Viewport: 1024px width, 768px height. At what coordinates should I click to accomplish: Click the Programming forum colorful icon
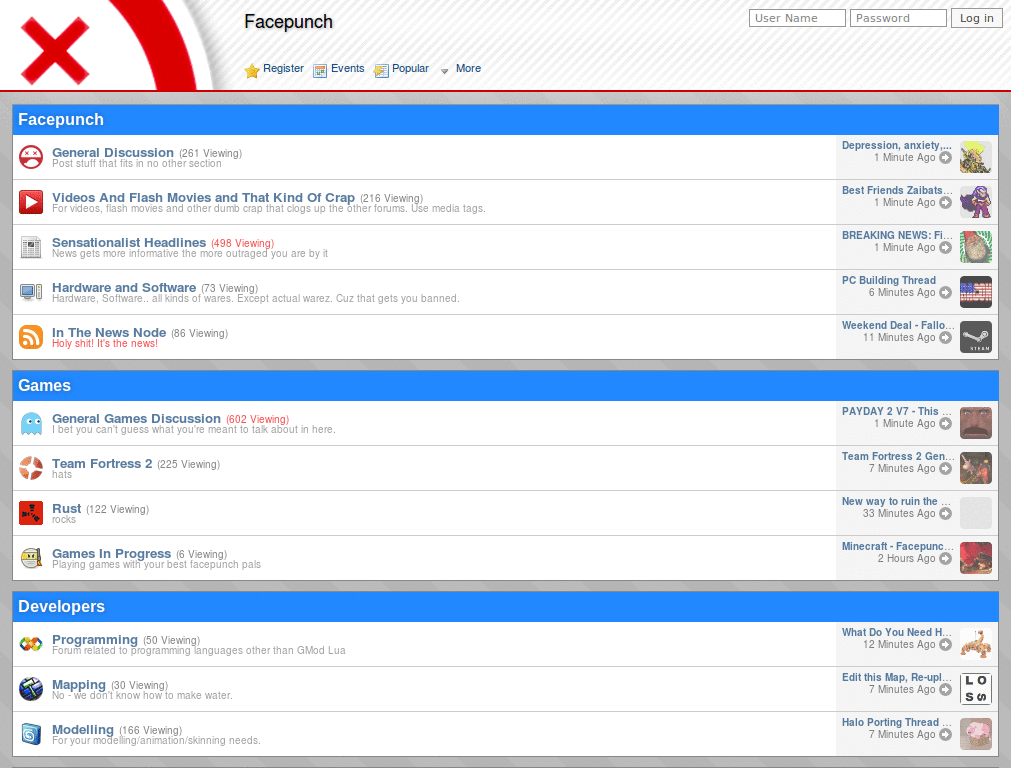click(x=31, y=644)
